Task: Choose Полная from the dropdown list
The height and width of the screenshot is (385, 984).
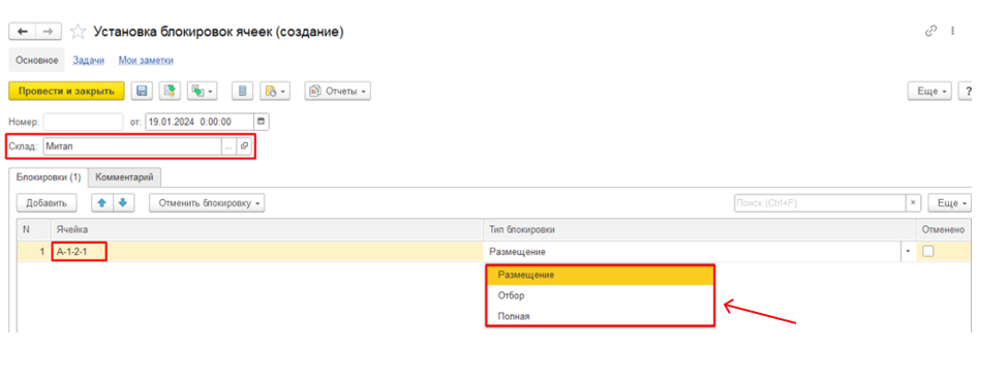Action: click(600, 316)
